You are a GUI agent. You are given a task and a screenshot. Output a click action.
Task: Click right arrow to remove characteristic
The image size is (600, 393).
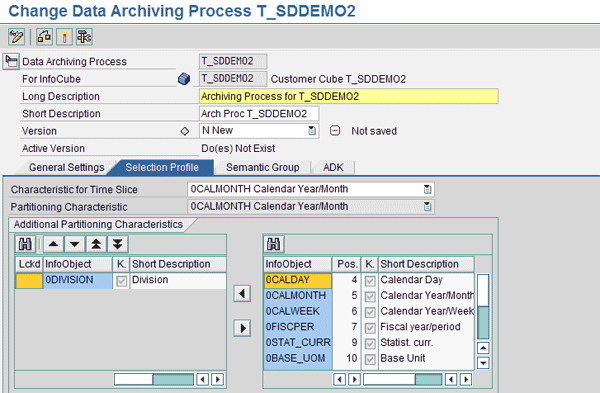coord(242,328)
